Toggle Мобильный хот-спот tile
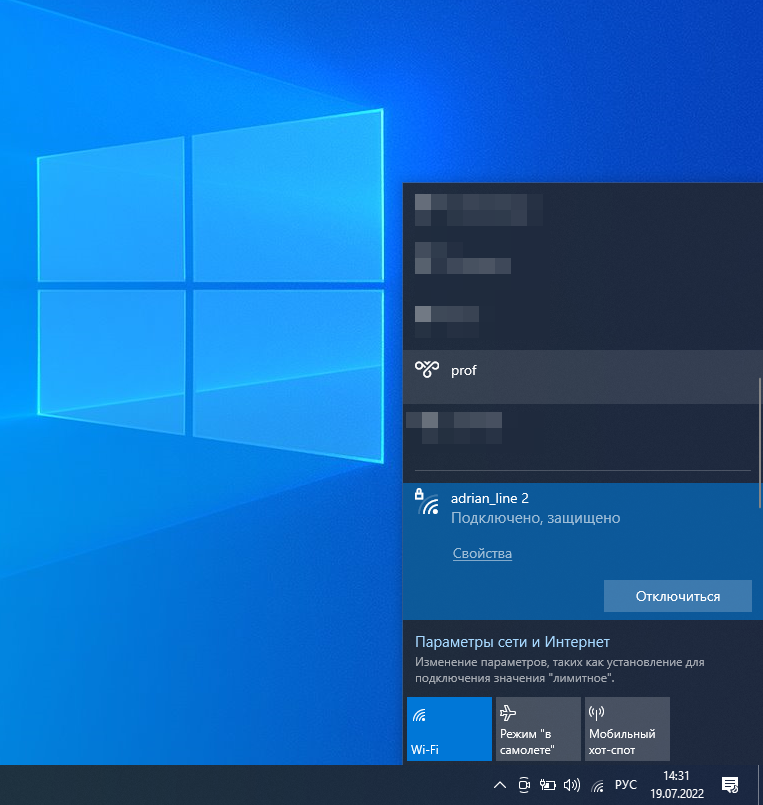Image resolution: width=763 pixels, height=805 pixels. pos(627,729)
